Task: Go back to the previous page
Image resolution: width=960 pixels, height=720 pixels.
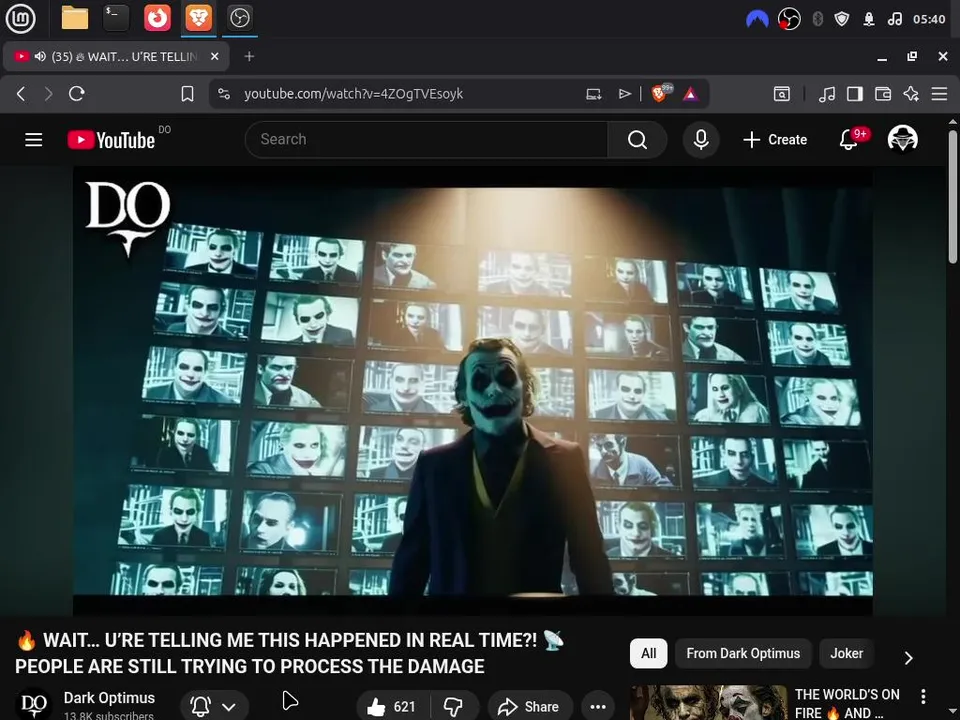Action: (x=21, y=94)
